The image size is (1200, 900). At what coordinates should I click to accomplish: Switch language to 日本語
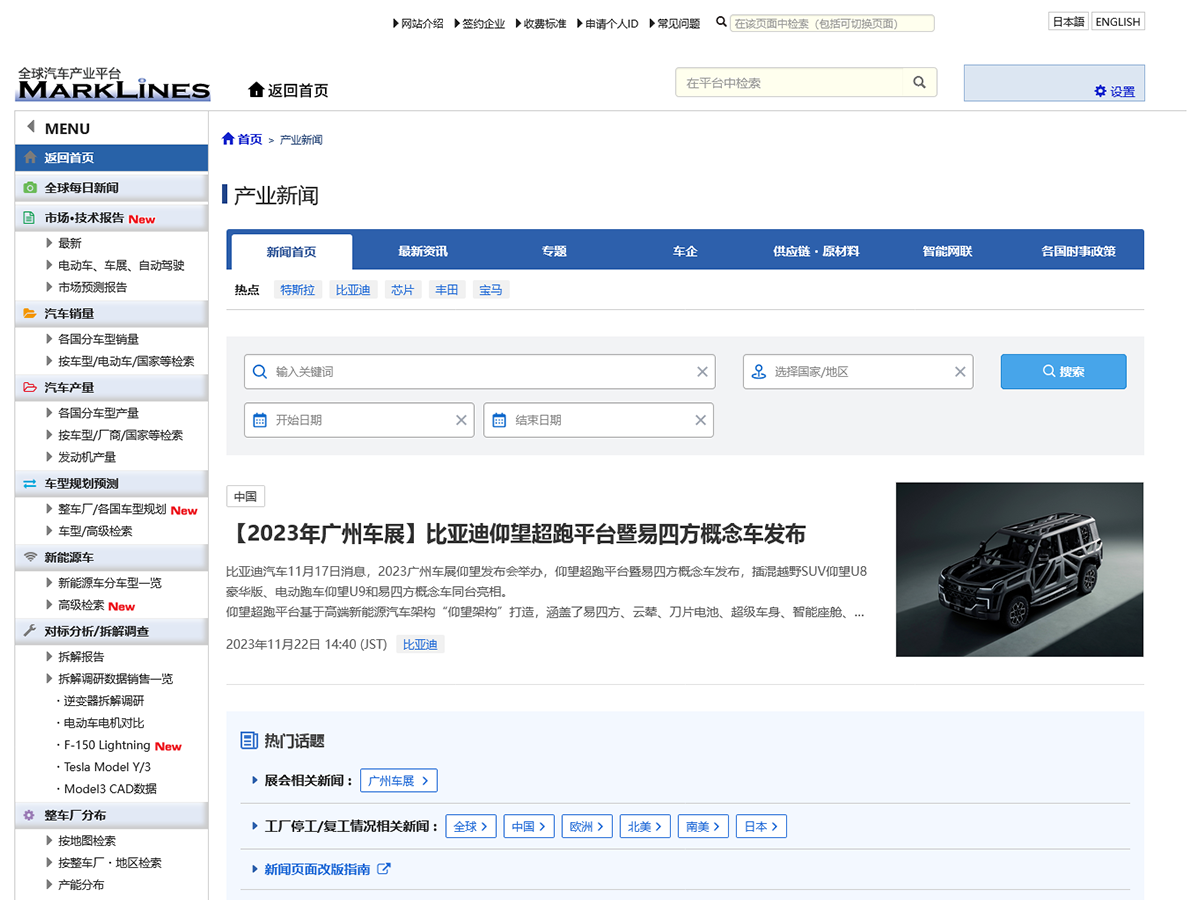(1068, 22)
